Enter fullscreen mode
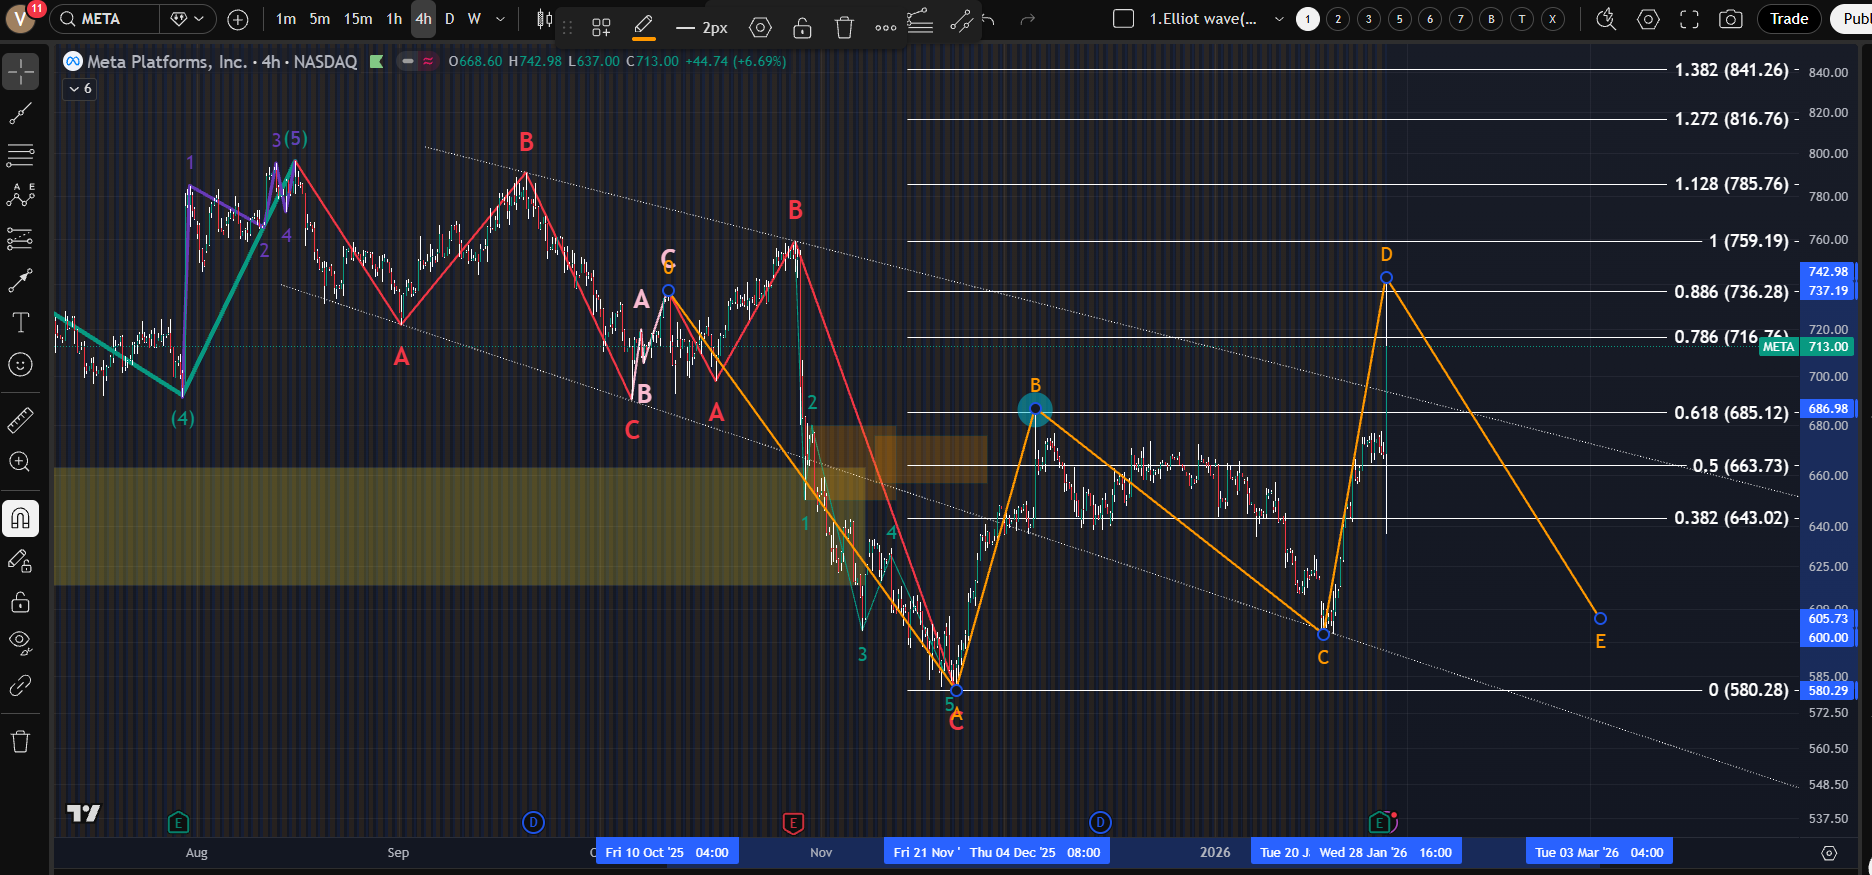This screenshot has height=875, width=1872. pos(1690,19)
